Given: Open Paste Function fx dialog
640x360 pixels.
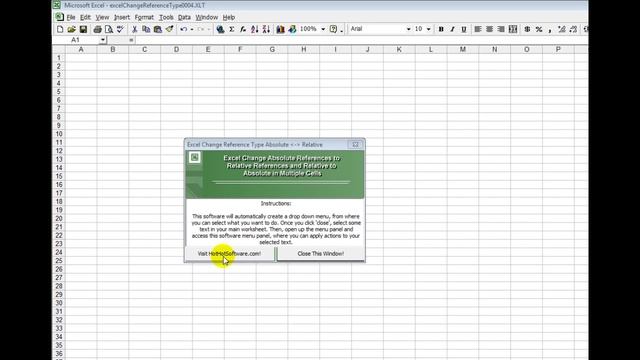Looking at the screenshot, I should click(243, 29).
